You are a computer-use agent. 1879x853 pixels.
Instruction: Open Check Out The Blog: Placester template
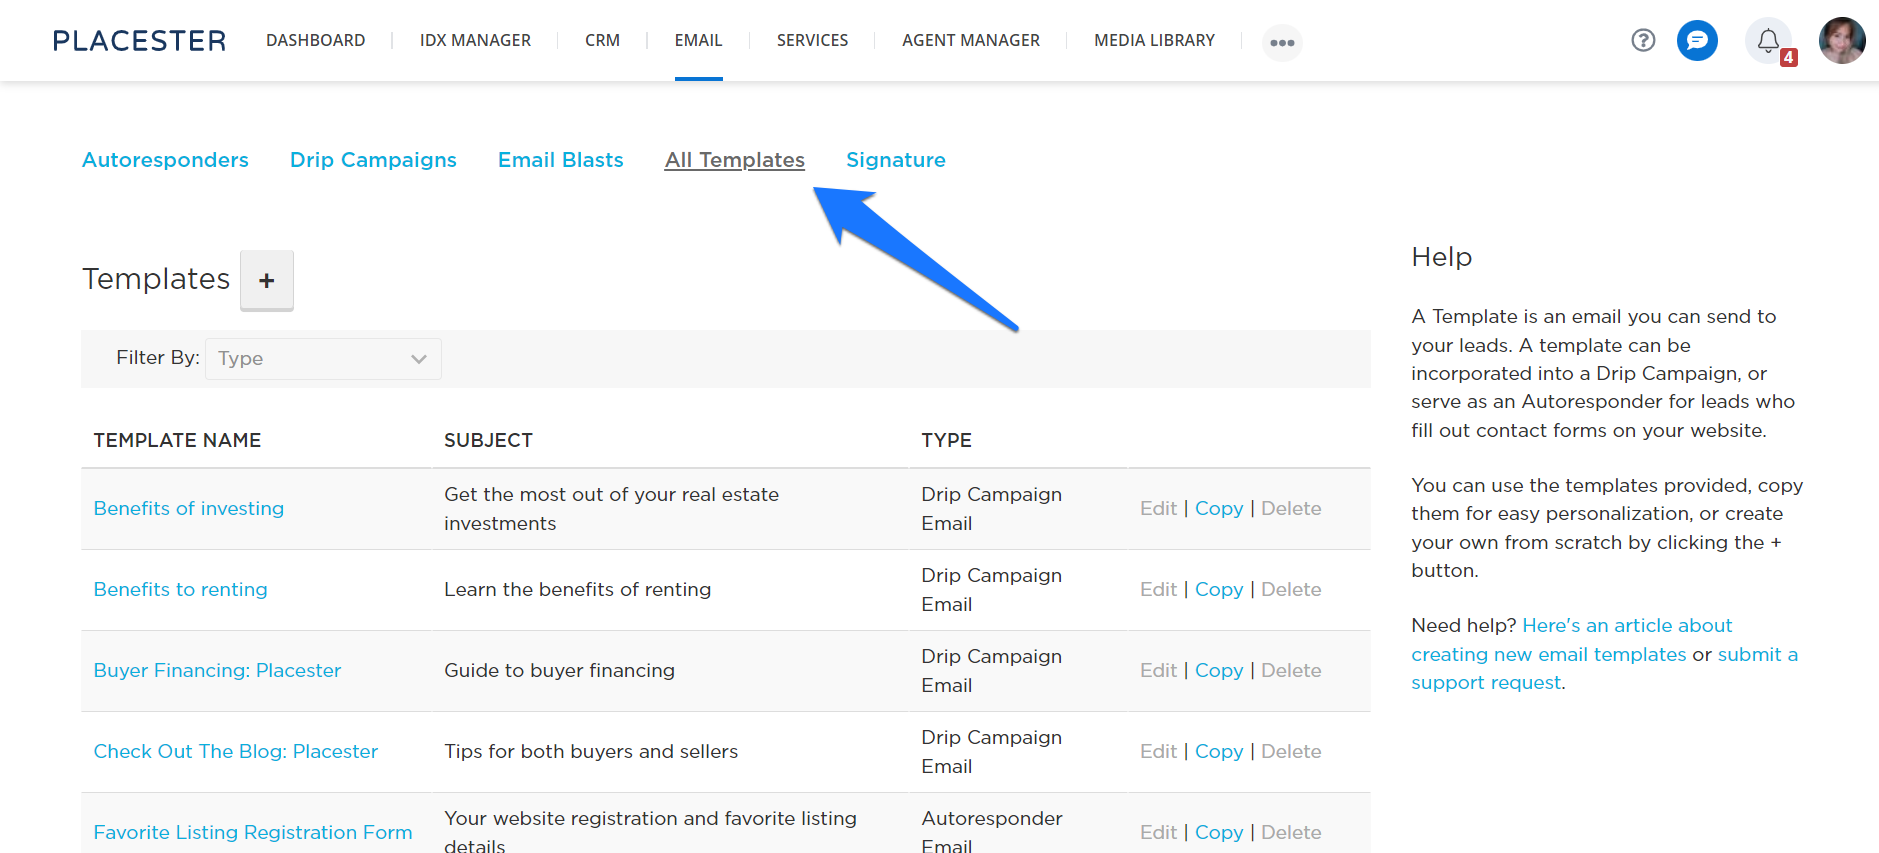pos(236,751)
